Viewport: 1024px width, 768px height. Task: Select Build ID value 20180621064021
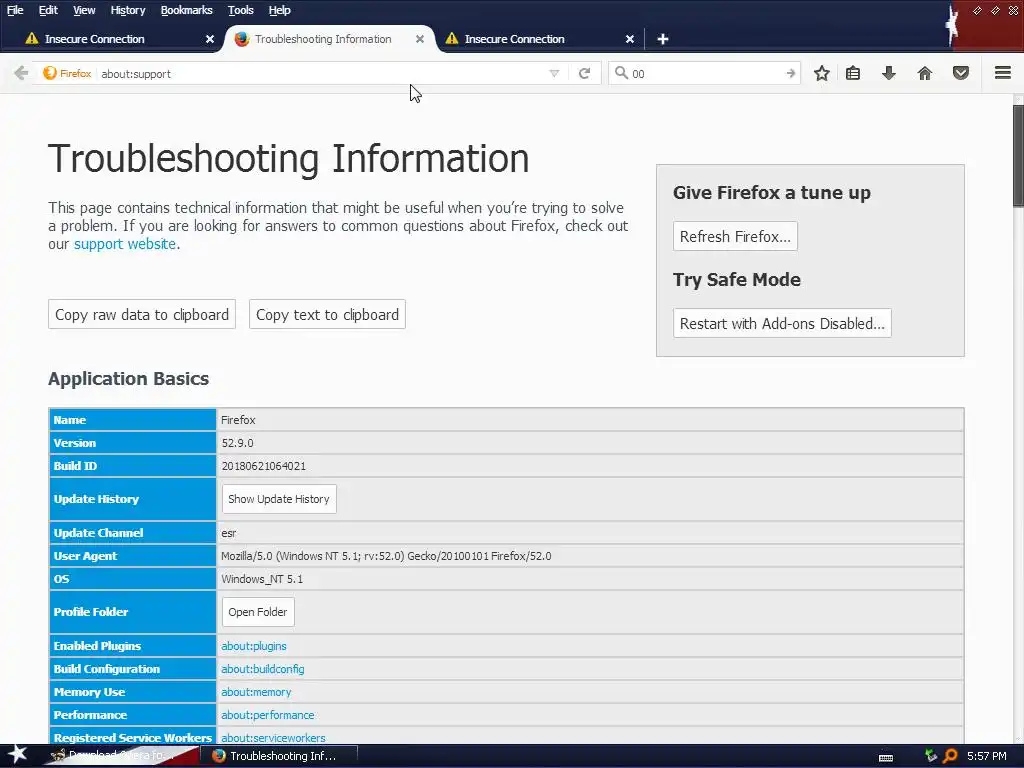(x=263, y=466)
